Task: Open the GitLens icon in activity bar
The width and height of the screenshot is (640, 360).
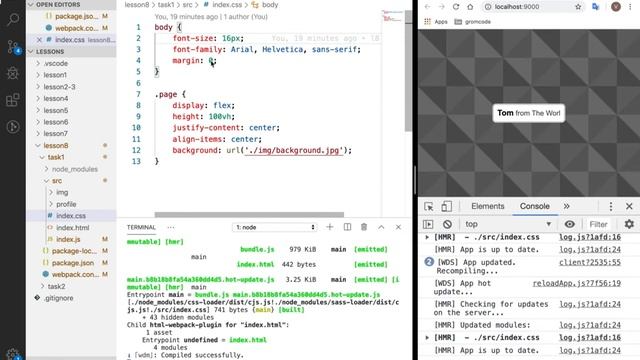Action: click(13, 127)
